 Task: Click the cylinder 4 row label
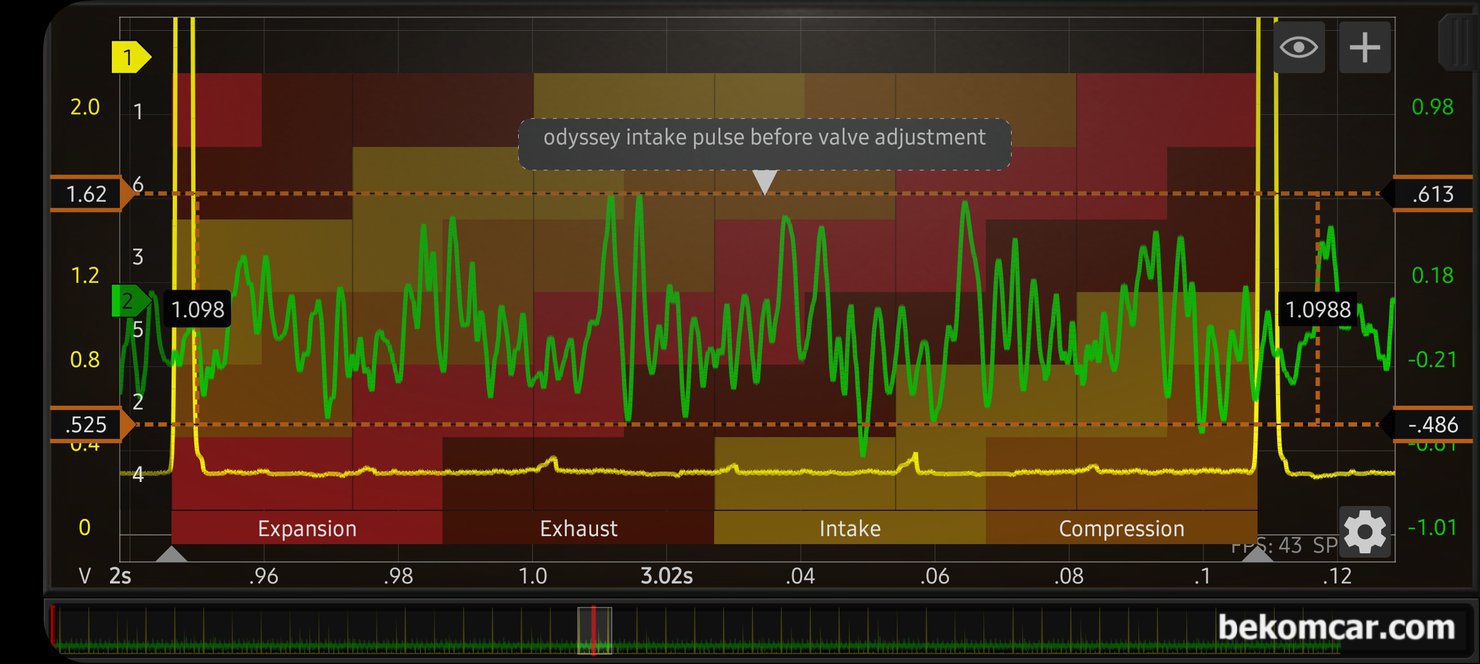[138, 474]
